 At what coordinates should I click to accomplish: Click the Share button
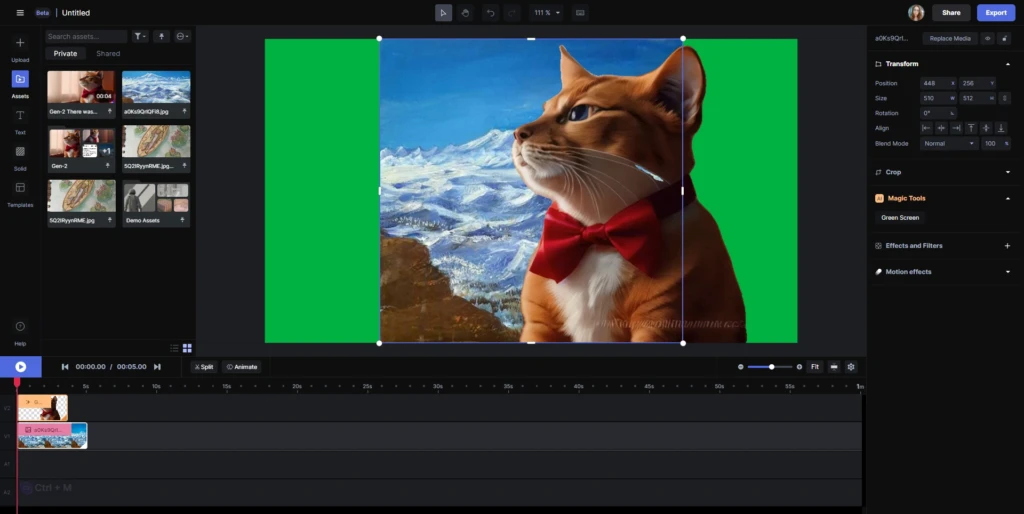click(951, 12)
